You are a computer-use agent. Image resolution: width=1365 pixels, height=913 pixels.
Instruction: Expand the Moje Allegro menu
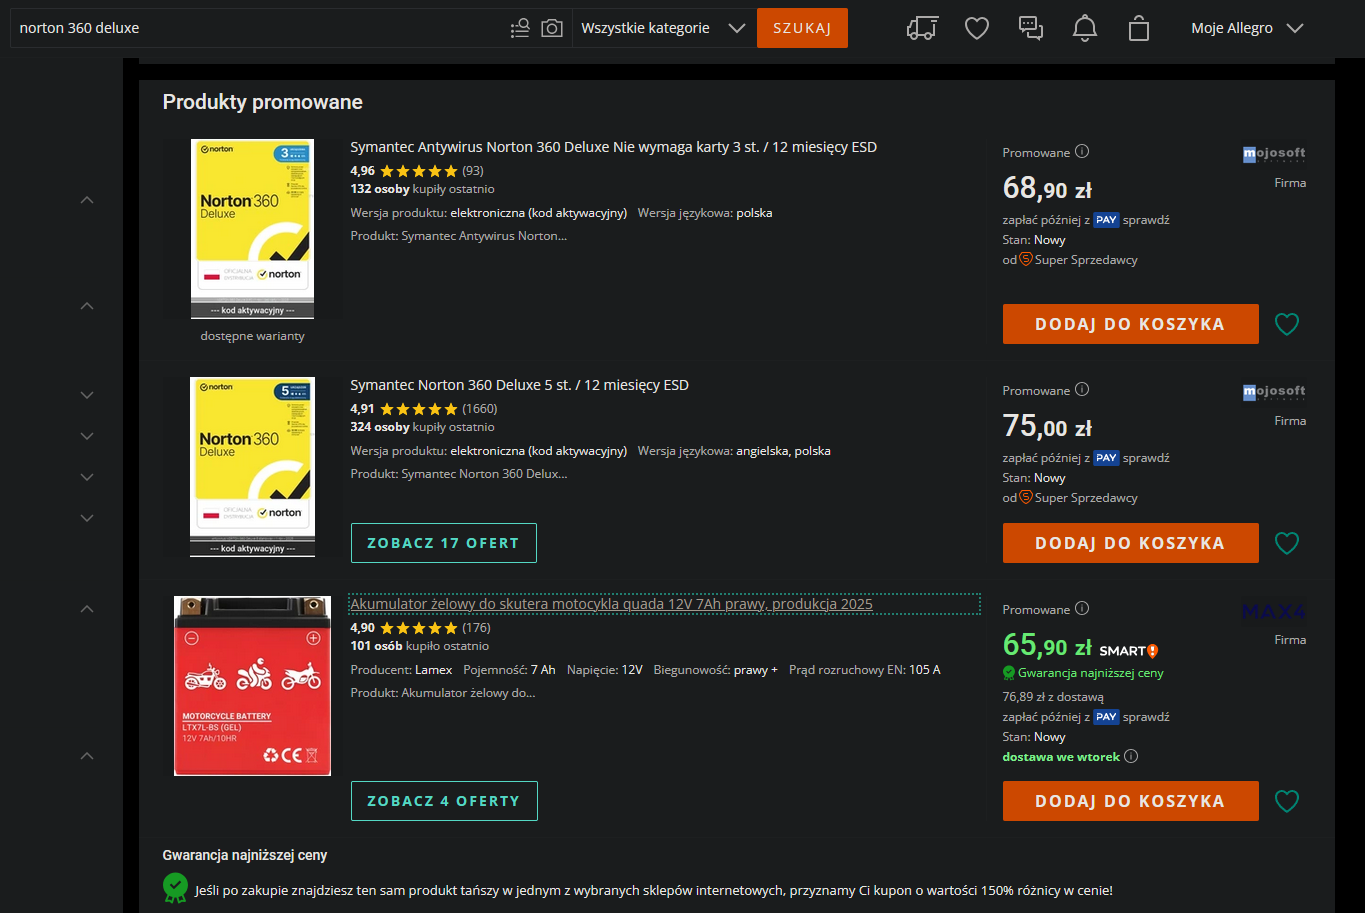click(x=1247, y=28)
